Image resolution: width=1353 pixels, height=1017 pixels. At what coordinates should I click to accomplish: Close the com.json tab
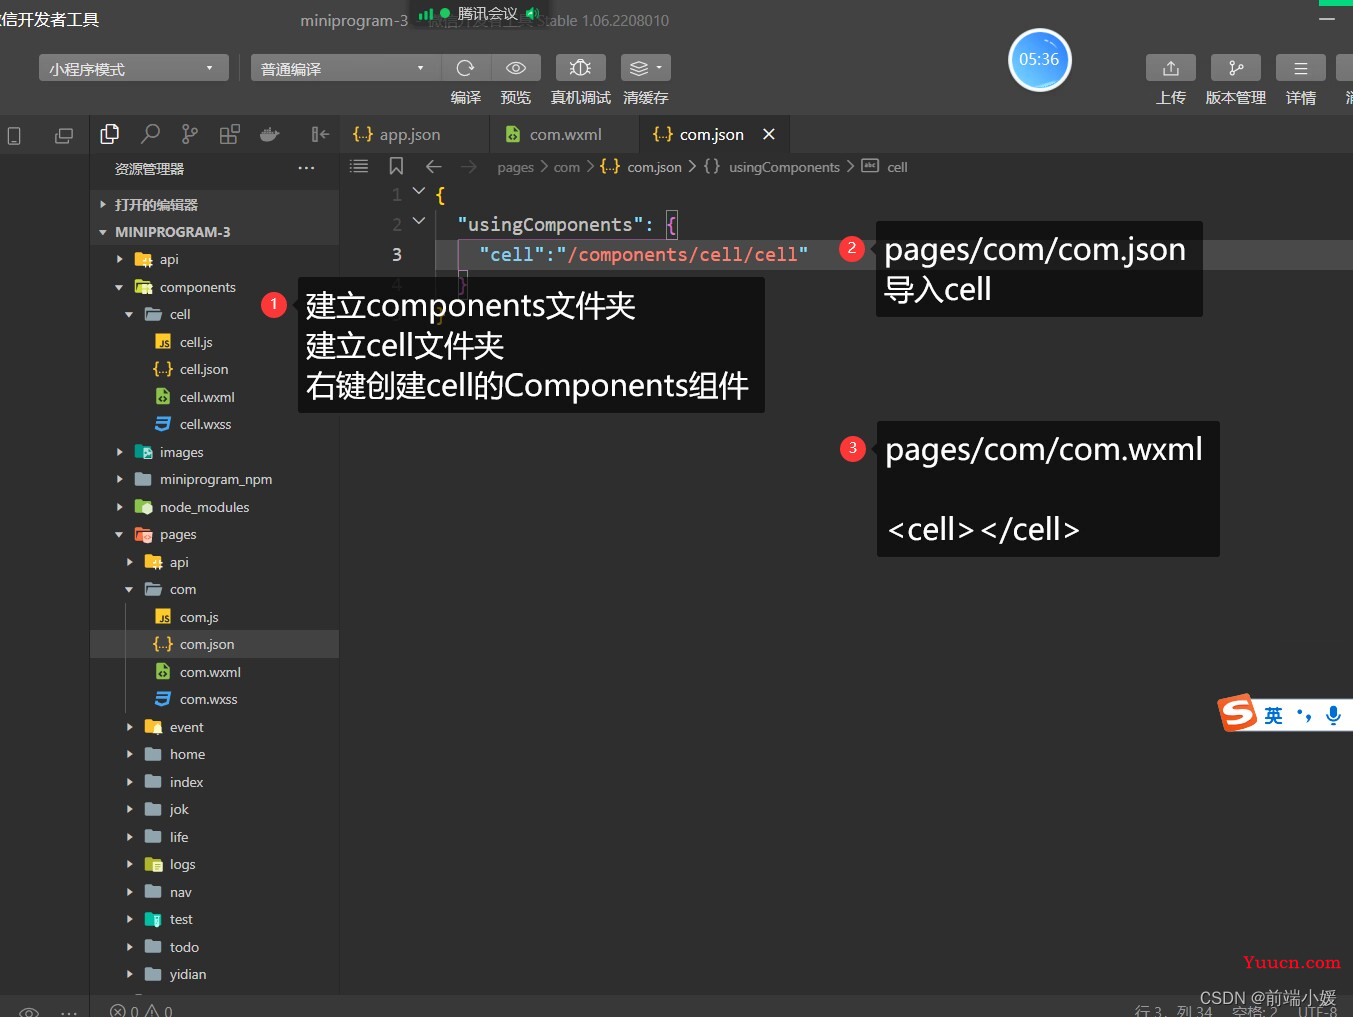[769, 134]
